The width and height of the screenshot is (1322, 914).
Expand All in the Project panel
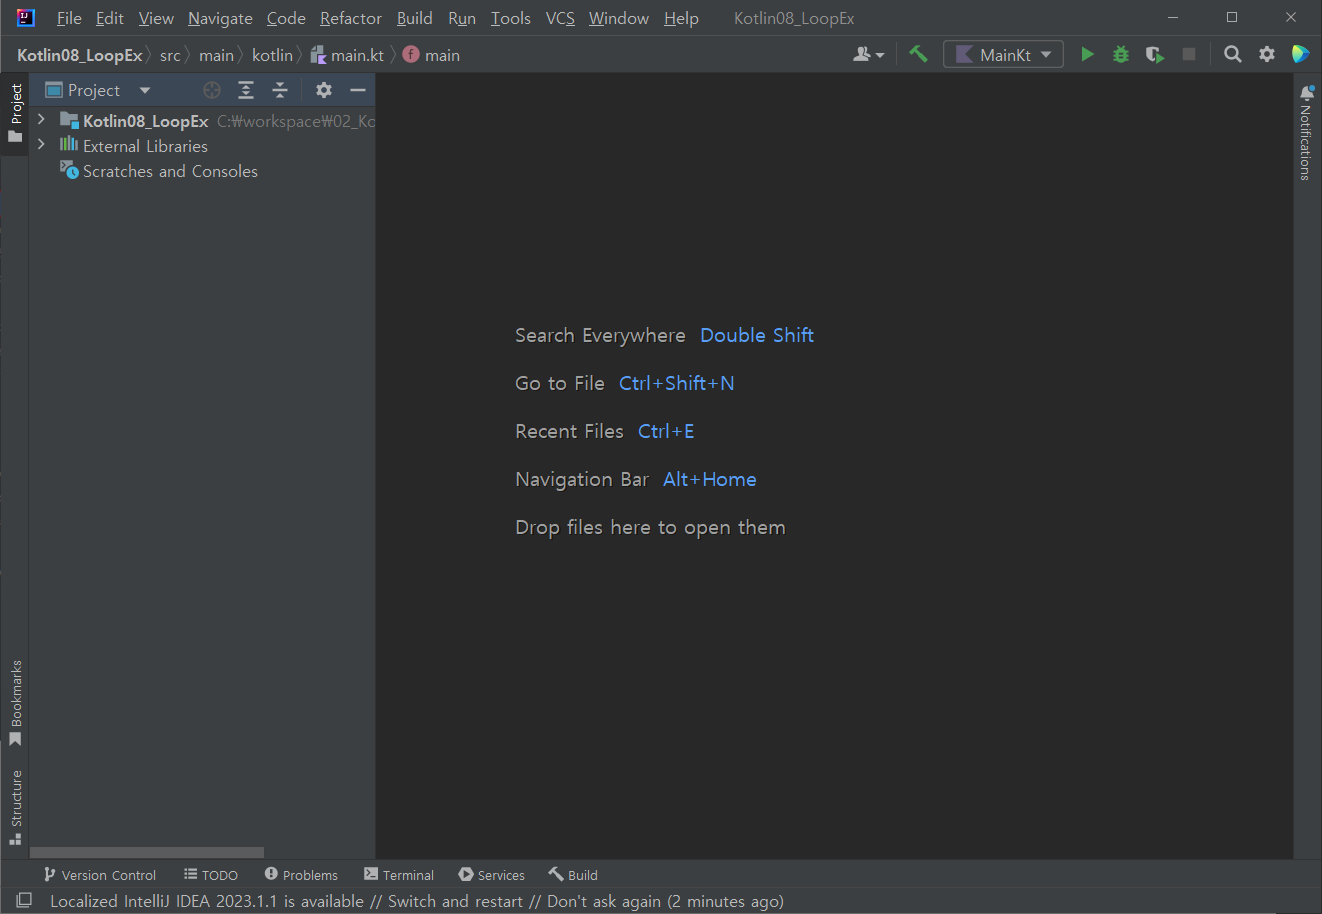pyautogui.click(x=246, y=90)
